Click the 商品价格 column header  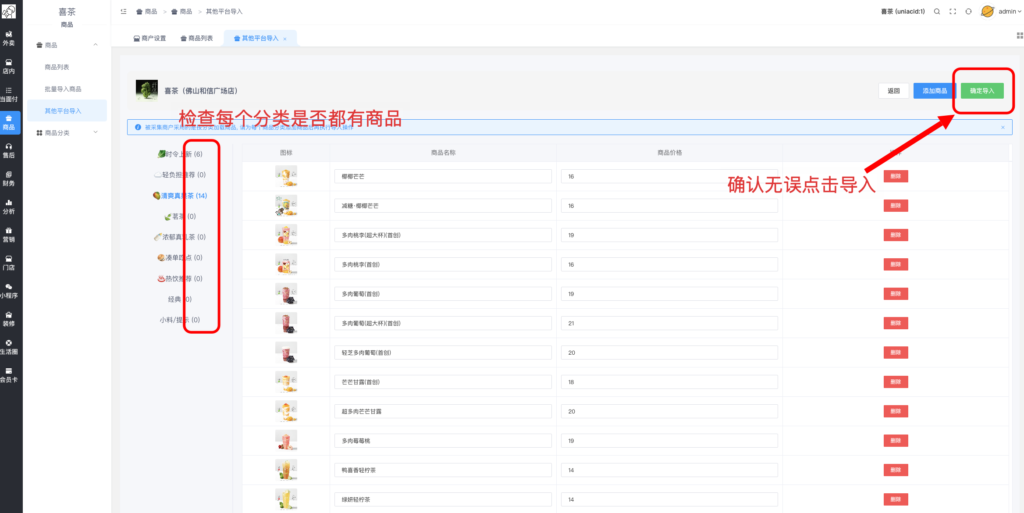[669, 152]
